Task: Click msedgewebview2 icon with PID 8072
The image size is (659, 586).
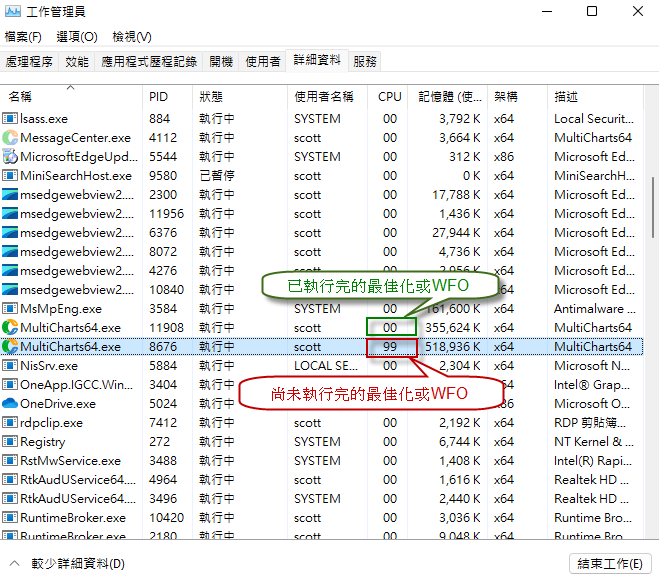Action: pos(10,251)
